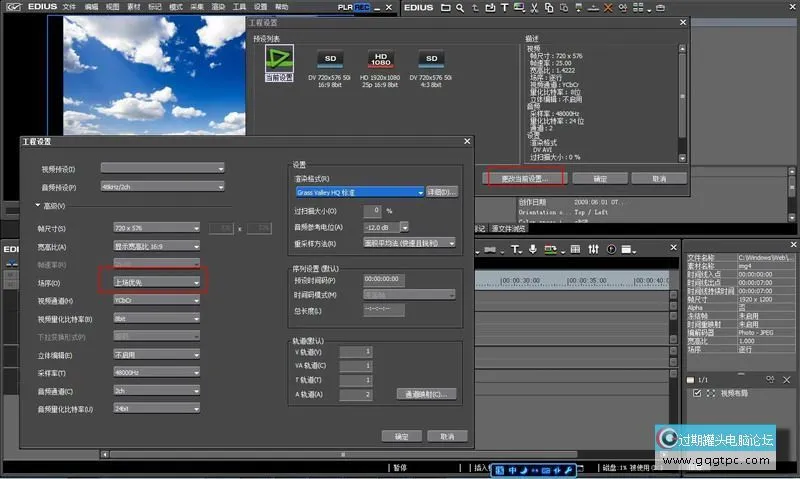Click the microphone voice-over icon on timeline toolbar
Image resolution: width=800 pixels, height=479 pixels.
(532, 249)
